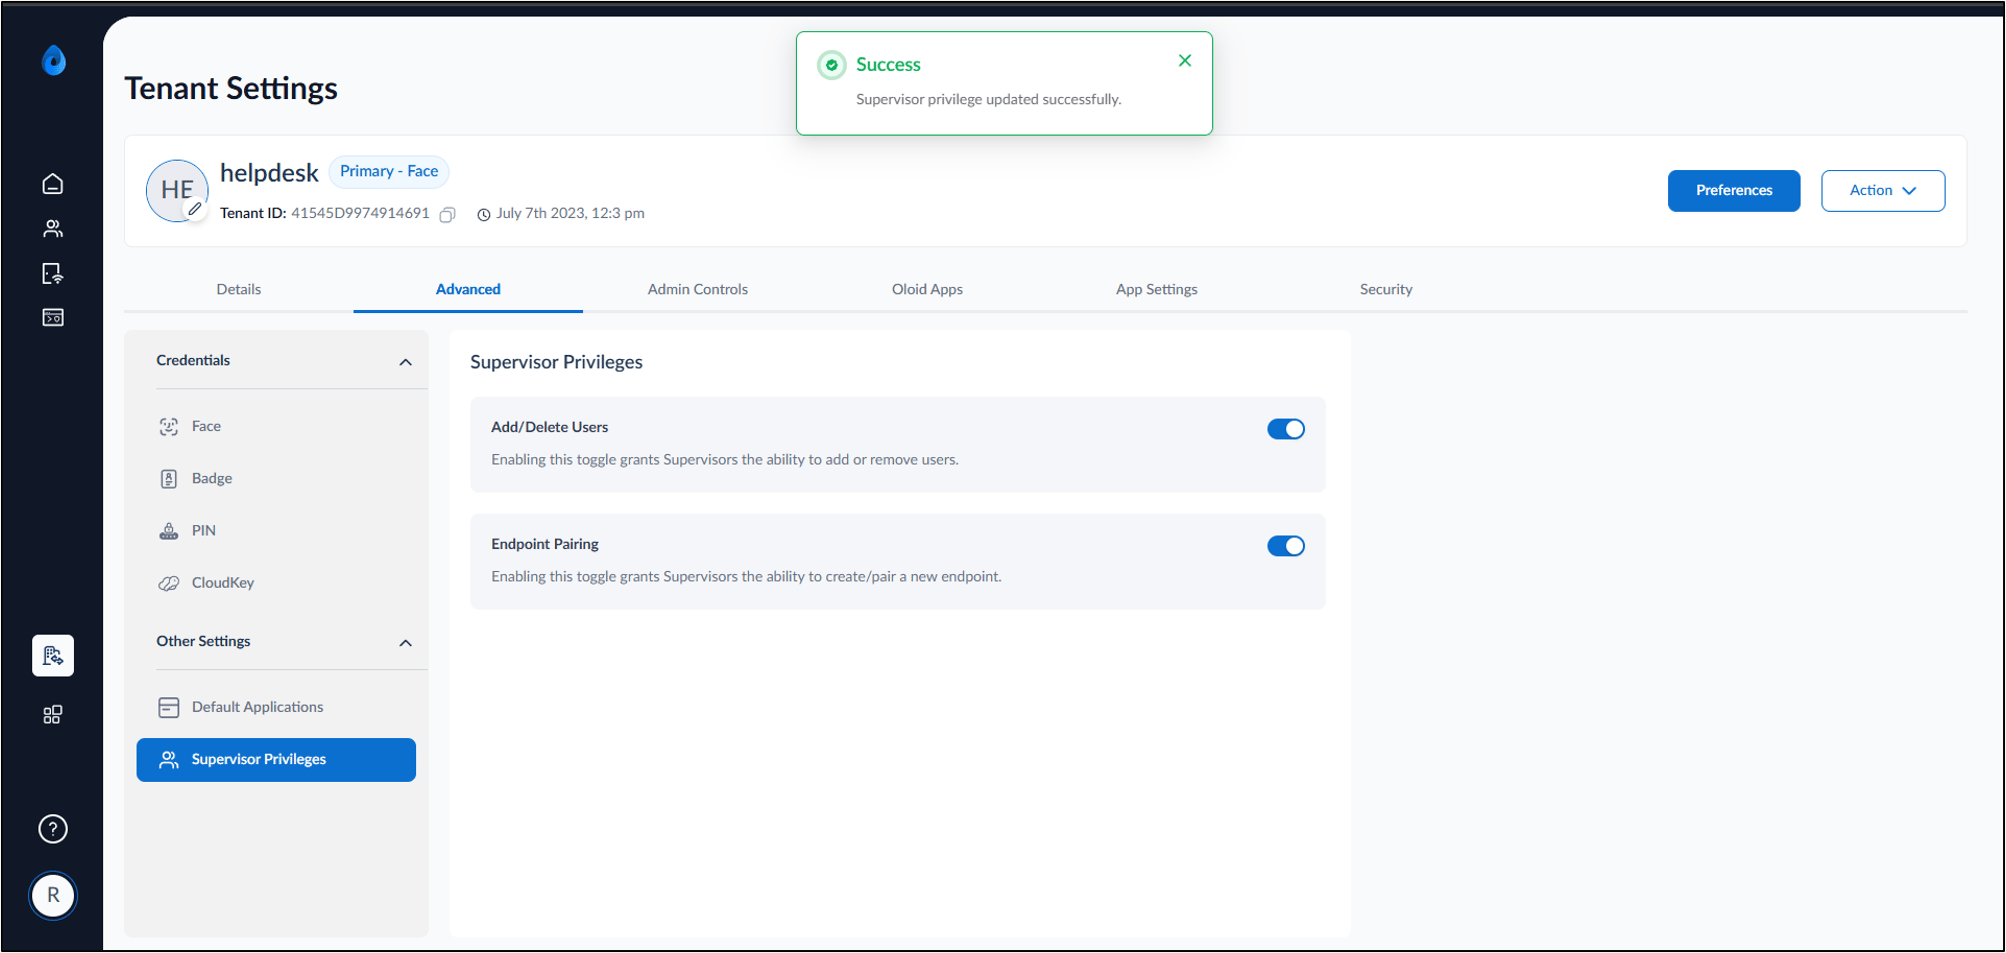Copy the Tenant ID to clipboard
The width and height of the screenshot is (2006, 953).
point(448,214)
